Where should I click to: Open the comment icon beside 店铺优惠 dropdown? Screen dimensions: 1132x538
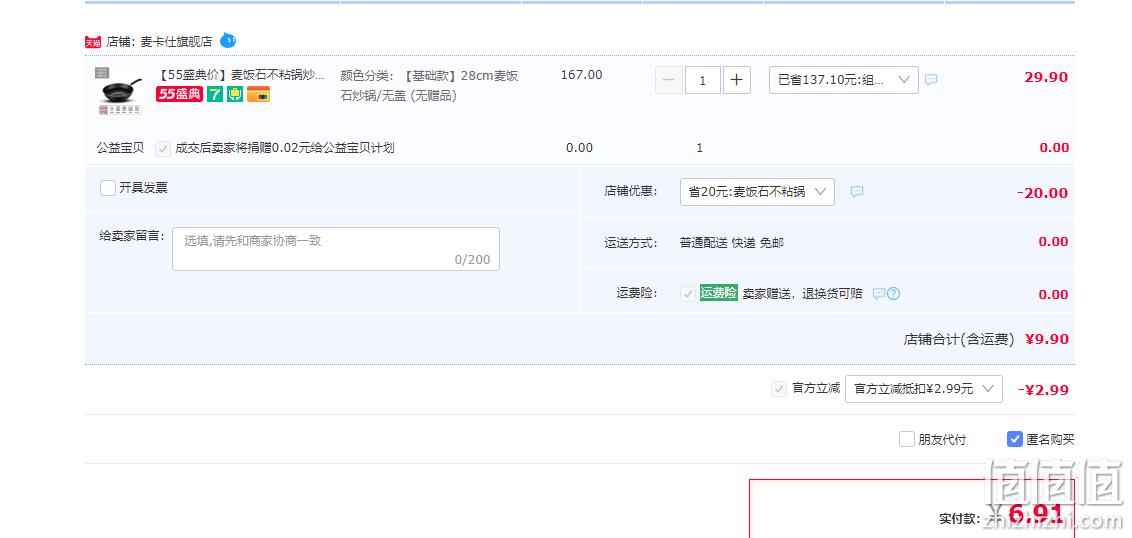pyautogui.click(x=857, y=192)
